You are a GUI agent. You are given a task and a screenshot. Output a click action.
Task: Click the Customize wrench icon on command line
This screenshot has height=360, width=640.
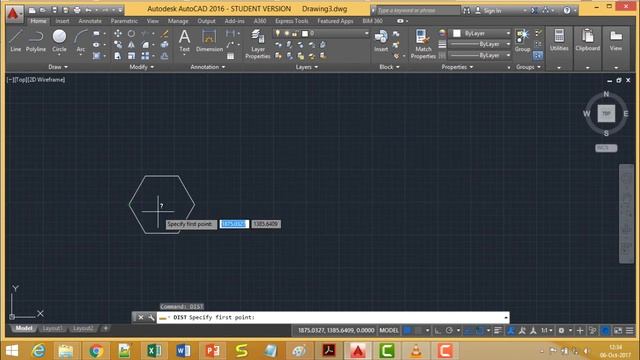tap(151, 317)
